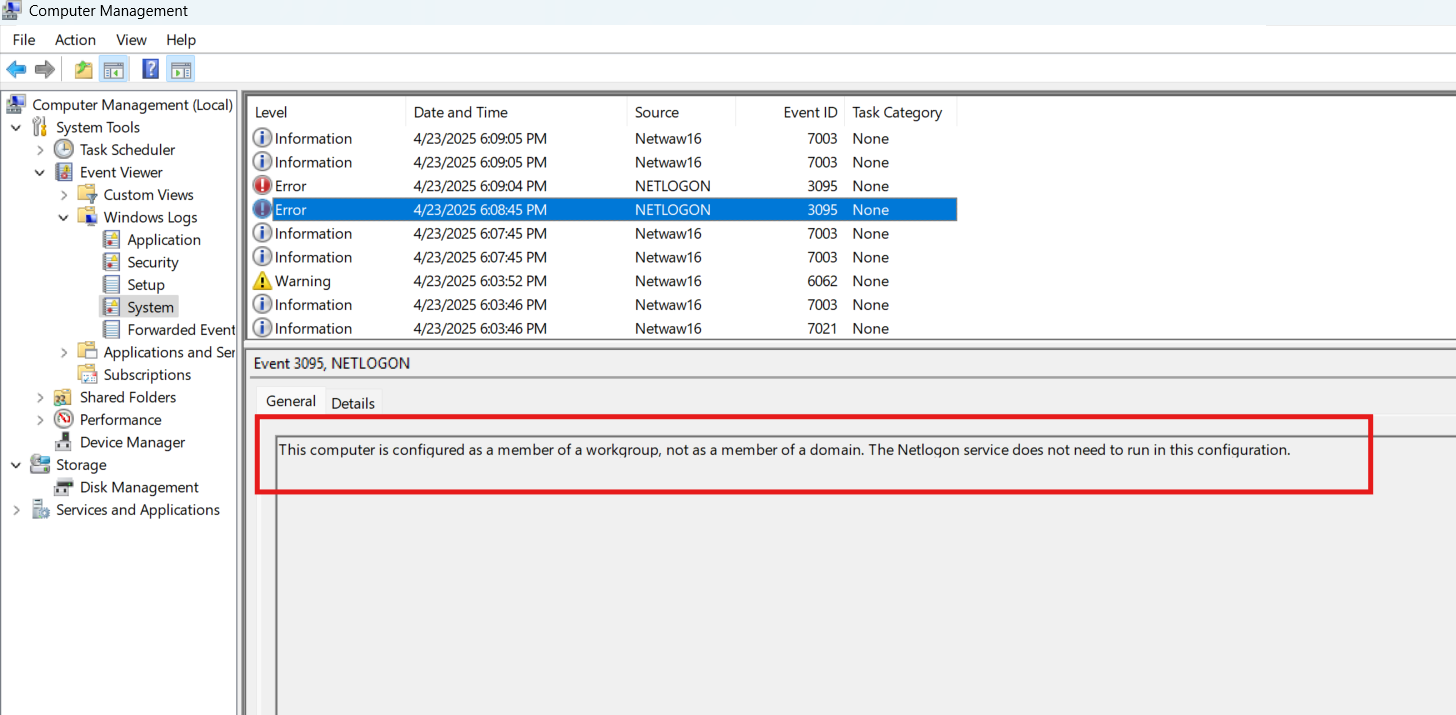
Task: Open the Action menu
Action: point(75,40)
